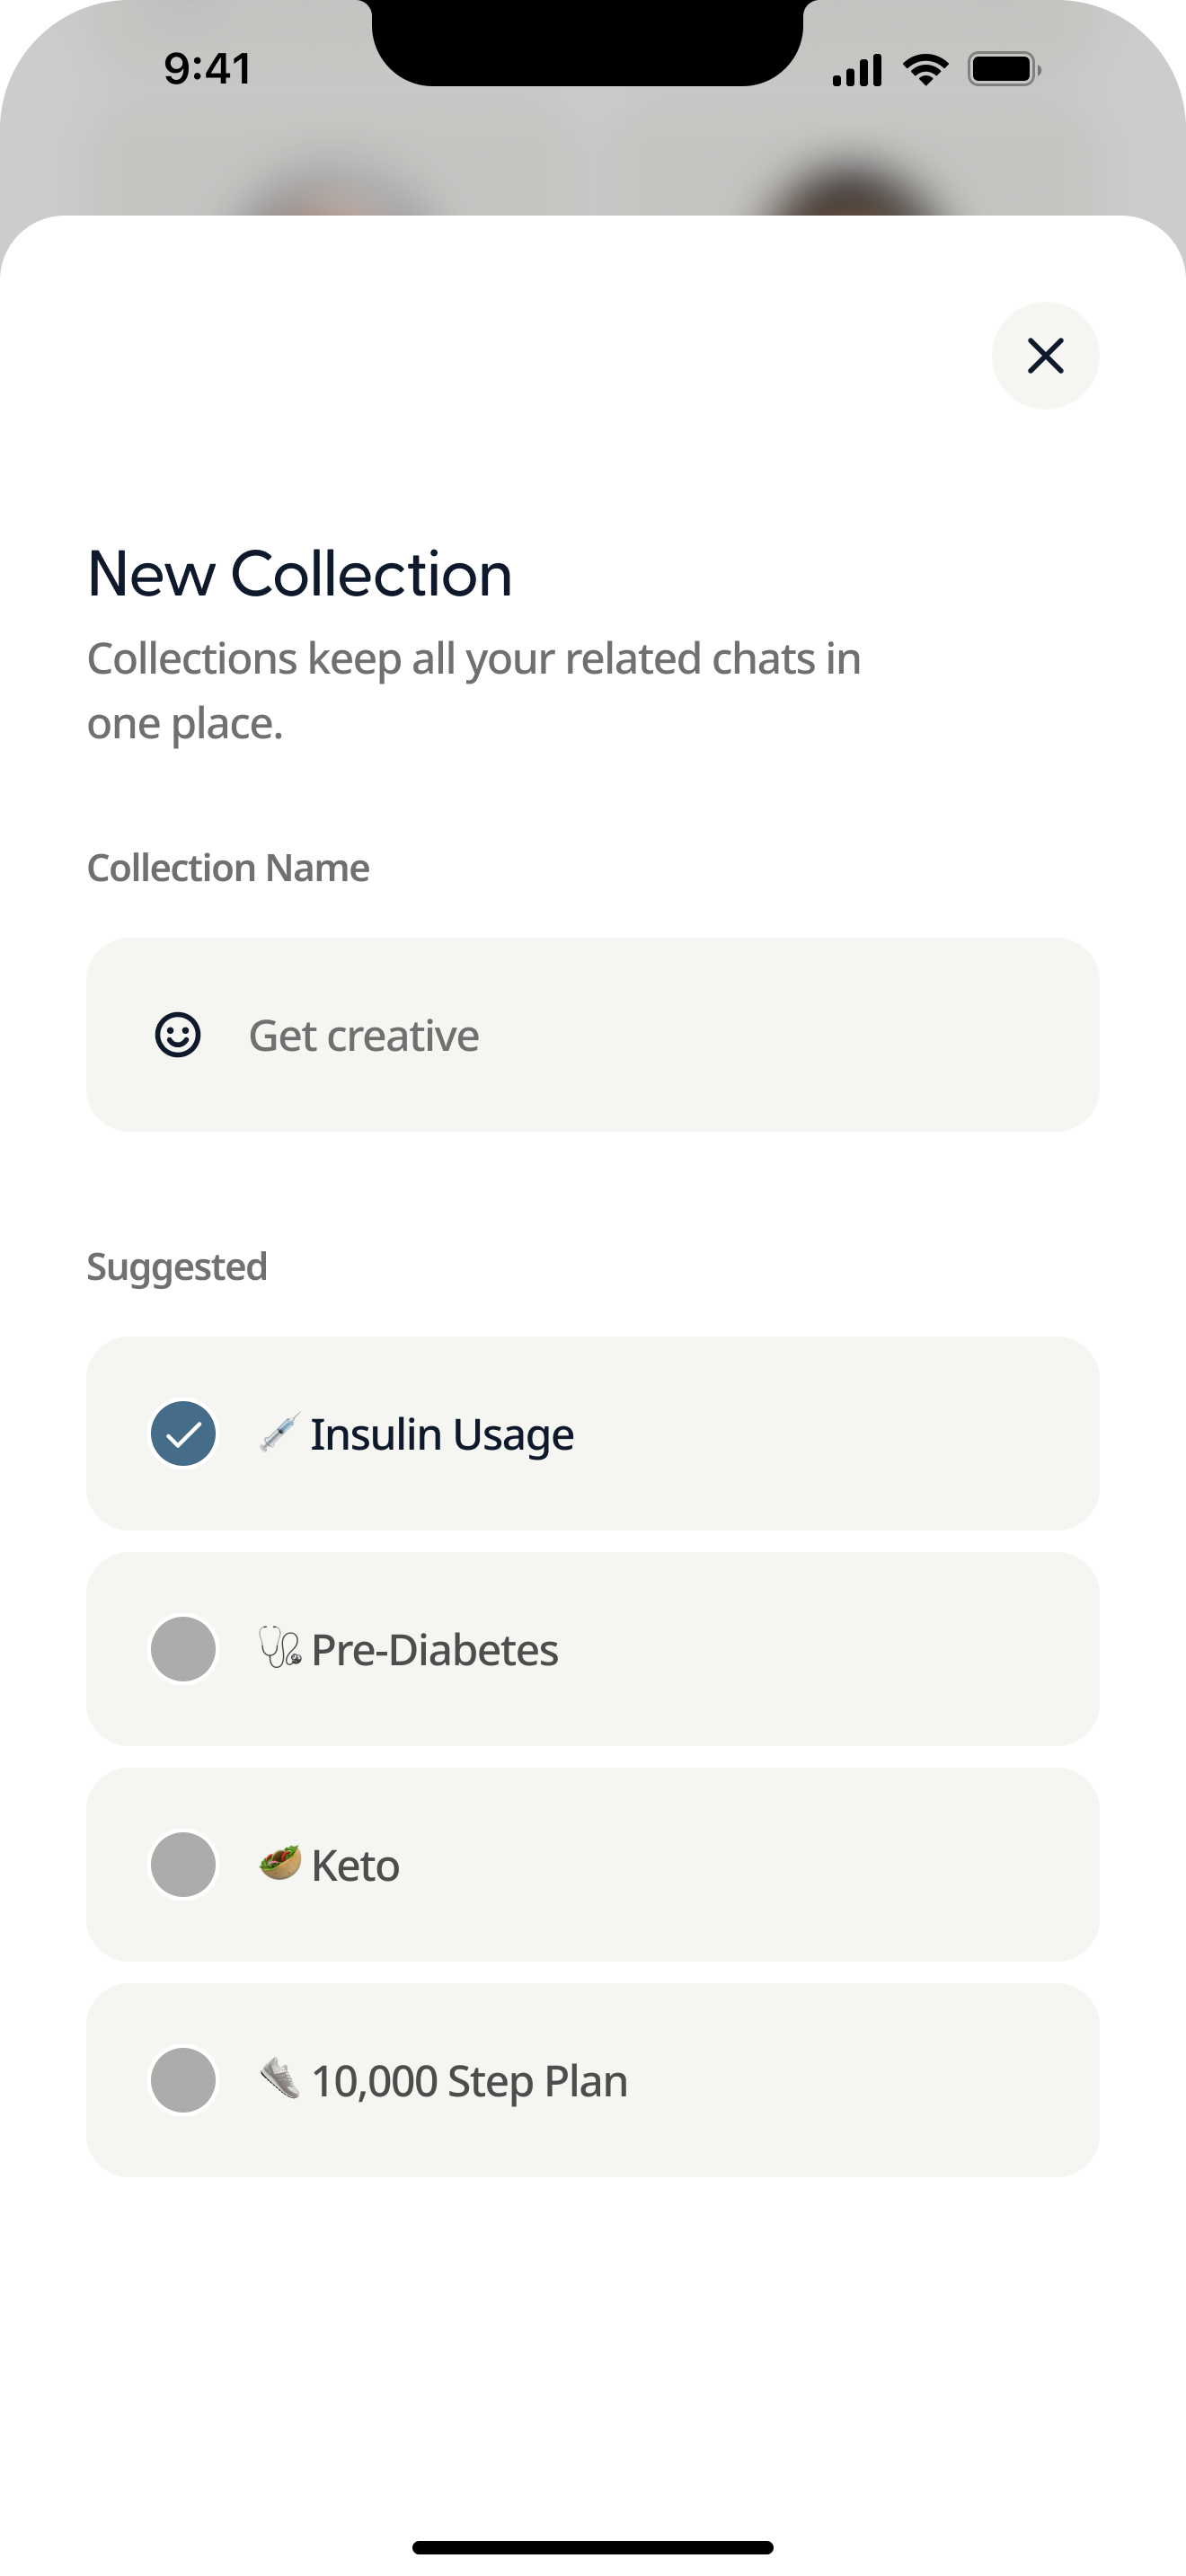Uncheck the Insulin Usage checkmark
Image resolution: width=1186 pixels, height=2576 pixels.
click(x=183, y=1434)
